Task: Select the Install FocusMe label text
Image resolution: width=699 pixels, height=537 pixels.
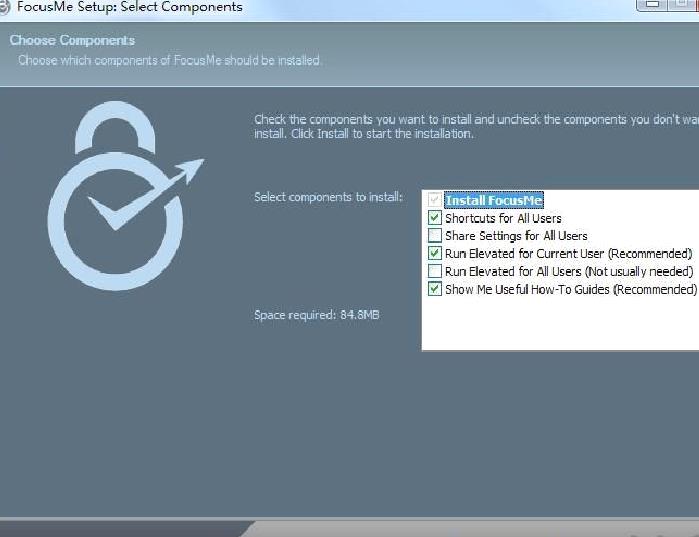Action: 494,201
